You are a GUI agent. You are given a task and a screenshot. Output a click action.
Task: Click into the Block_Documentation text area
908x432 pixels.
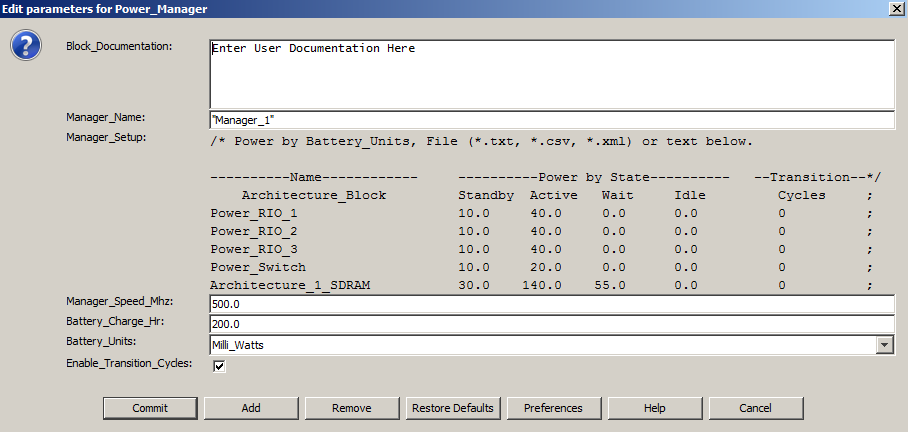552,74
